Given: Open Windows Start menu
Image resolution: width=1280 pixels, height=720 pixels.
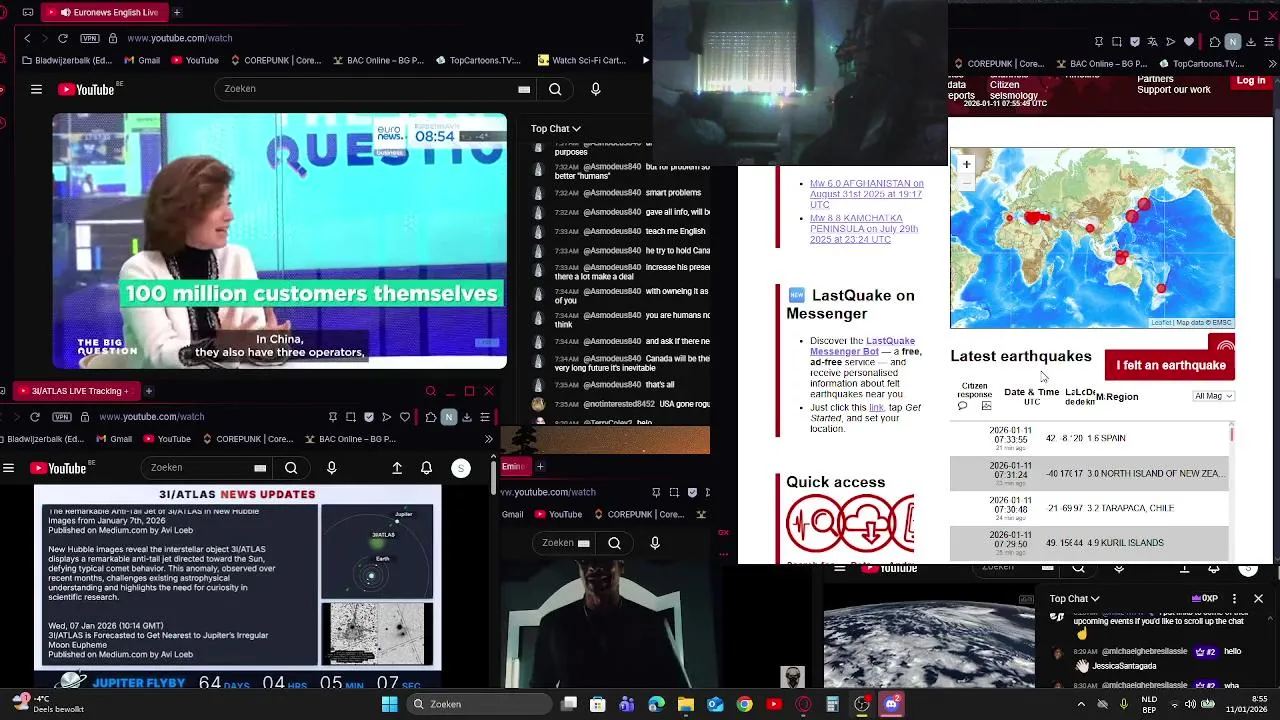Looking at the screenshot, I should coord(389,705).
